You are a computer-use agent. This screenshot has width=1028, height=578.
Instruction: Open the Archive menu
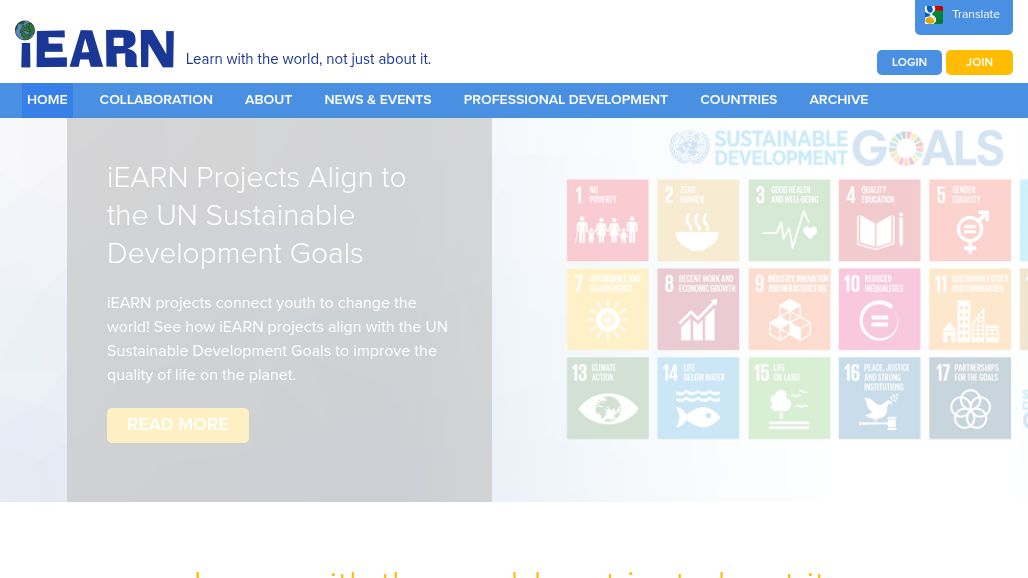[839, 100]
